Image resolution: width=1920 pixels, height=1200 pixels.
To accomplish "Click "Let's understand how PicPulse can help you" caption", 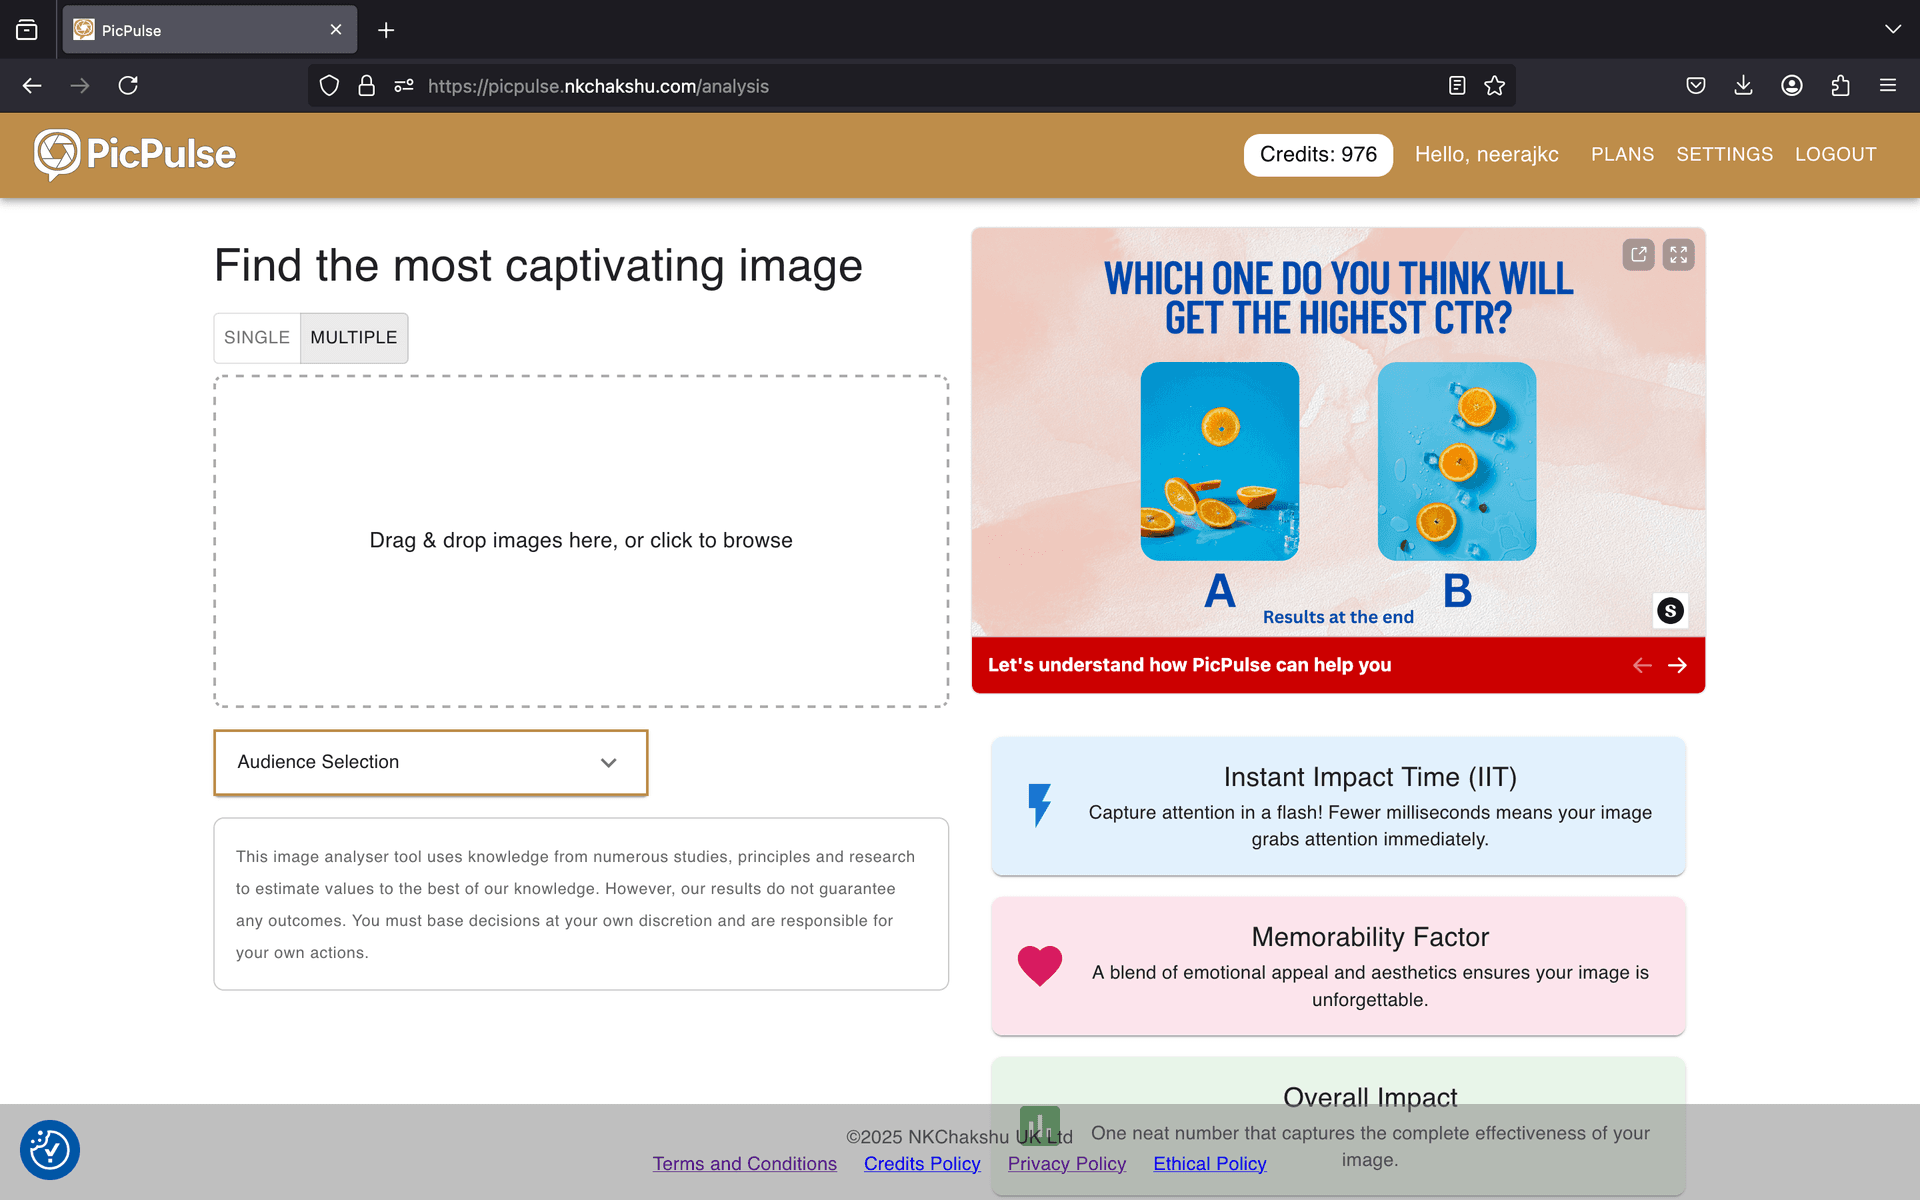I will [1190, 665].
